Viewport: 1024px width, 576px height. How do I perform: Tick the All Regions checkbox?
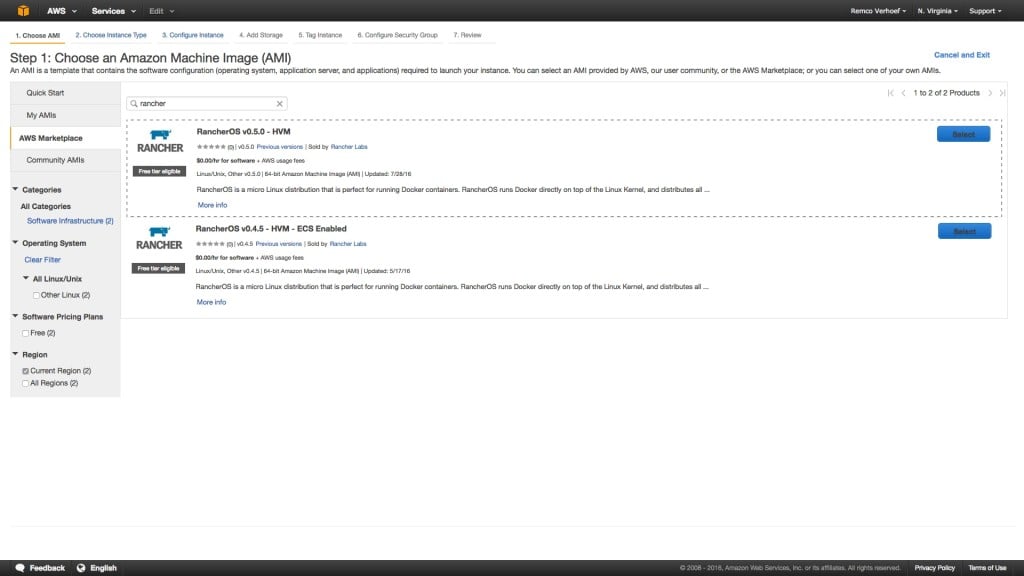[x=25, y=383]
